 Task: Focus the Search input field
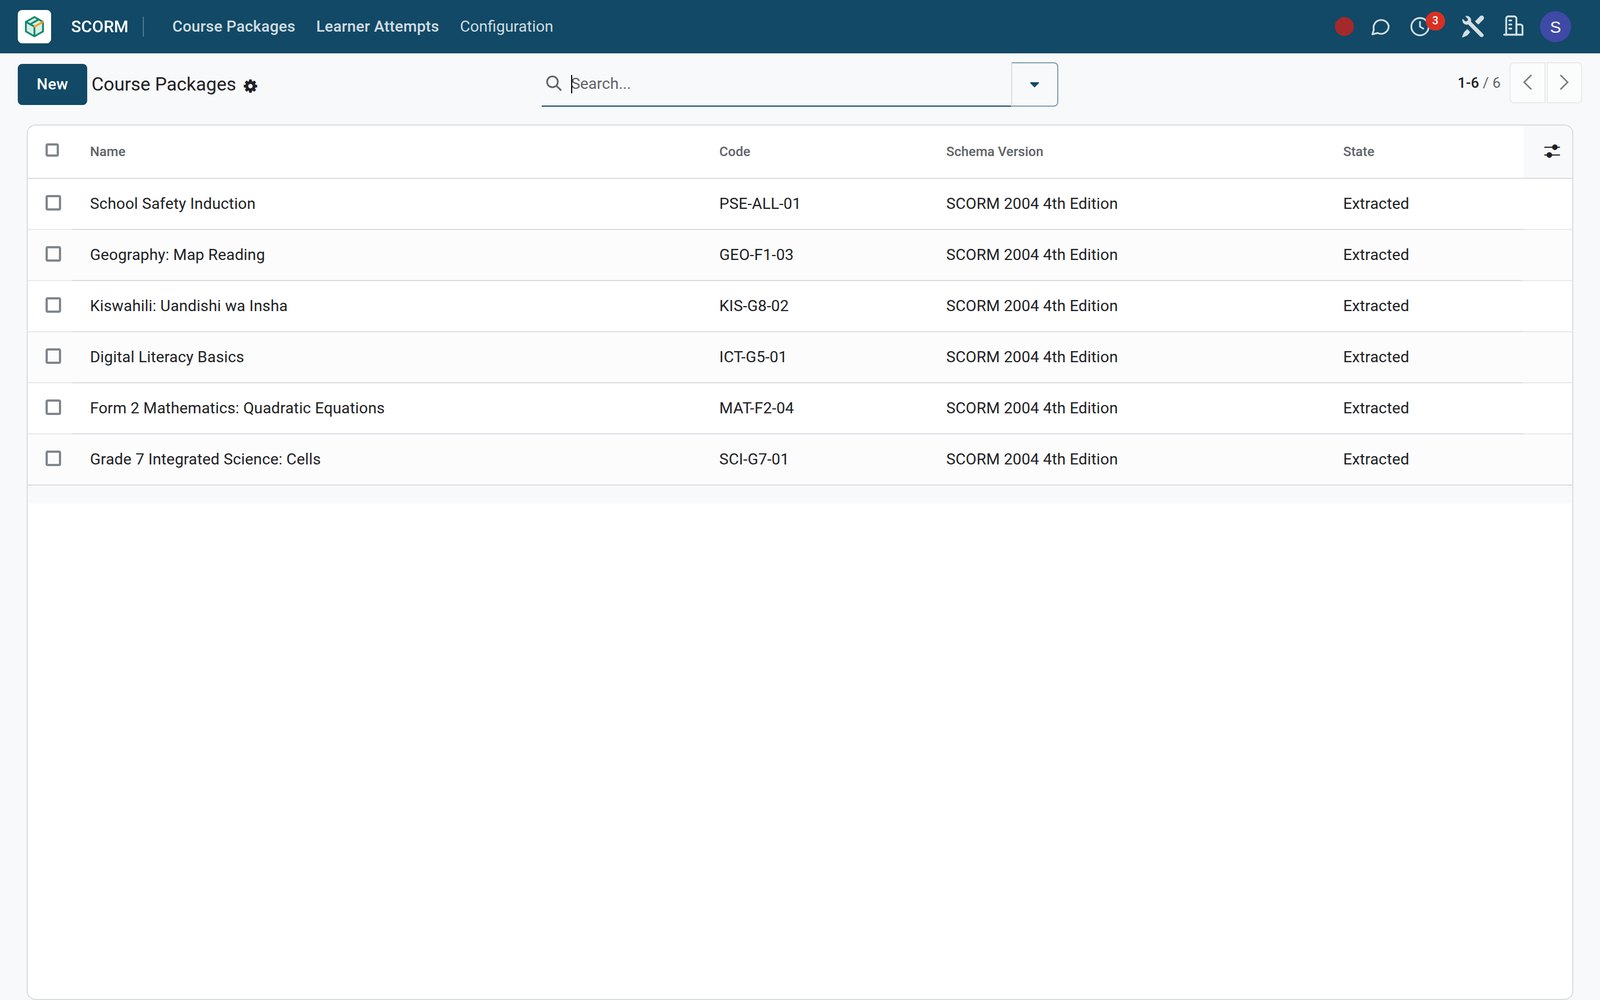[x=788, y=84]
